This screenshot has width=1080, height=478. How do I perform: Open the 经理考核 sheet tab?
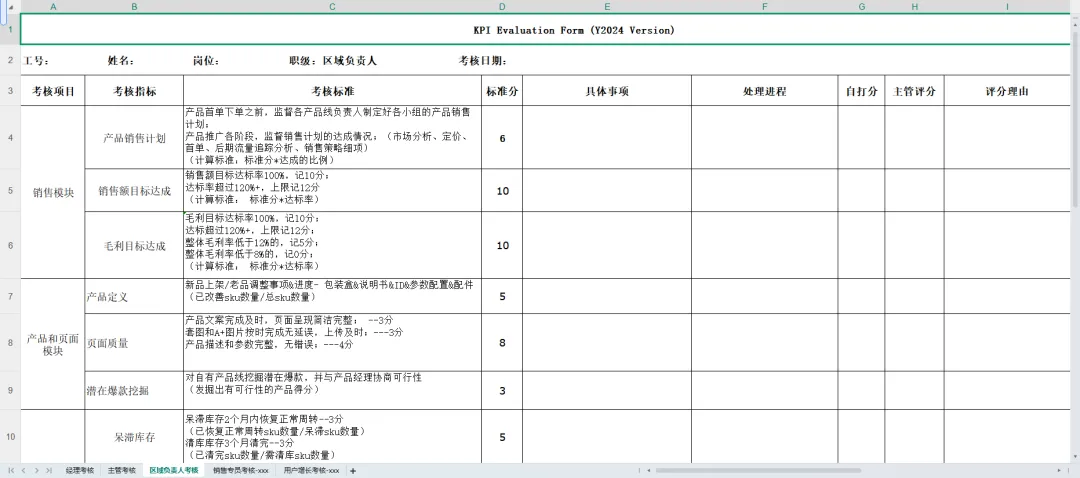coord(80,471)
